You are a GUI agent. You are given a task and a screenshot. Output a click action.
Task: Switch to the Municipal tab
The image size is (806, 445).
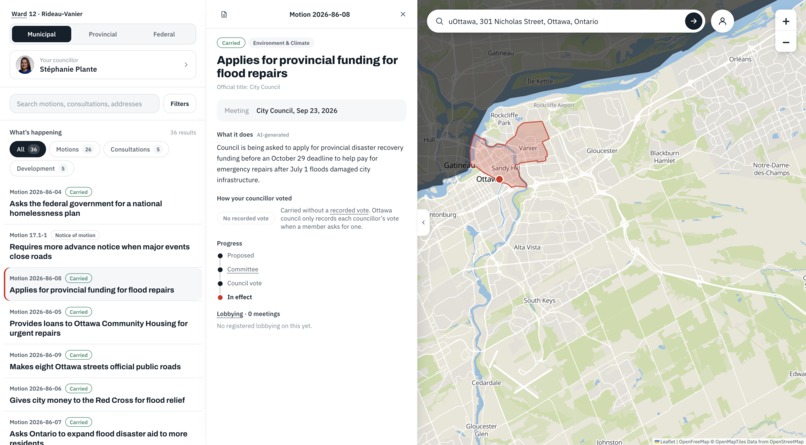(x=42, y=34)
